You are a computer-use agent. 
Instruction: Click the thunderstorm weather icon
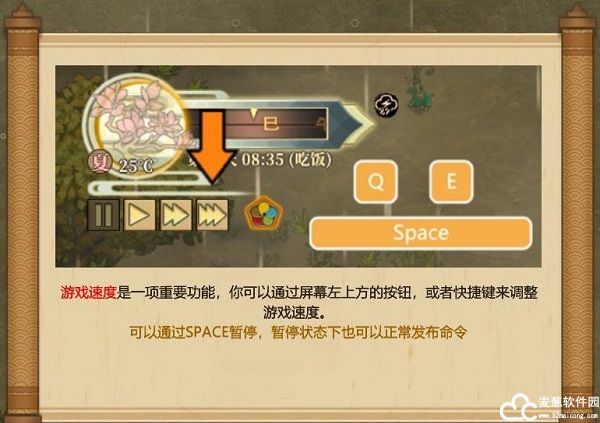click(386, 105)
